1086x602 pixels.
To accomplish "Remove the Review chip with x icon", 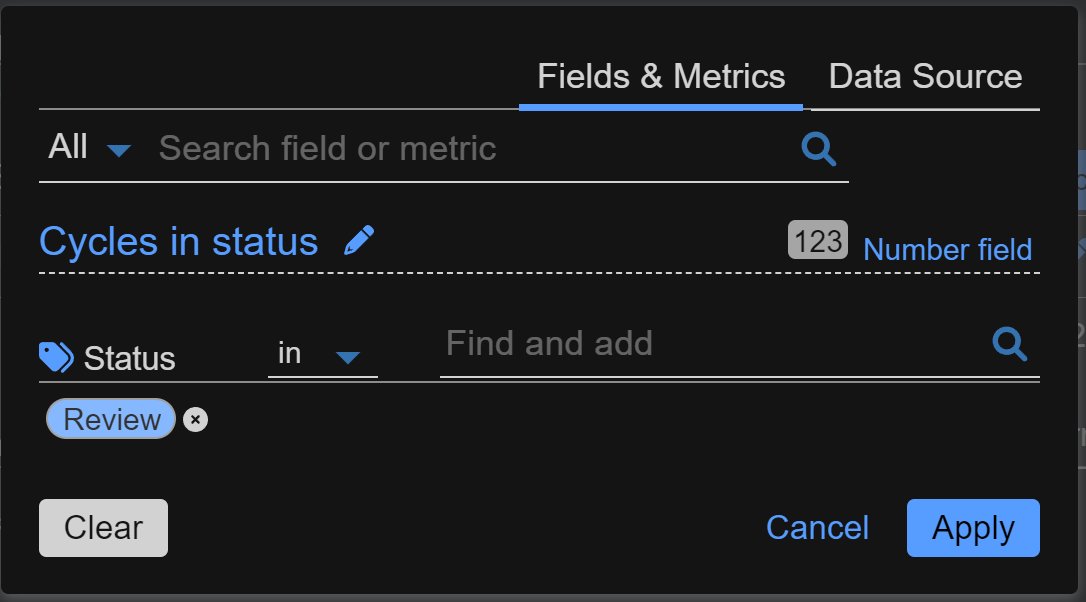I will pyautogui.click(x=196, y=420).
